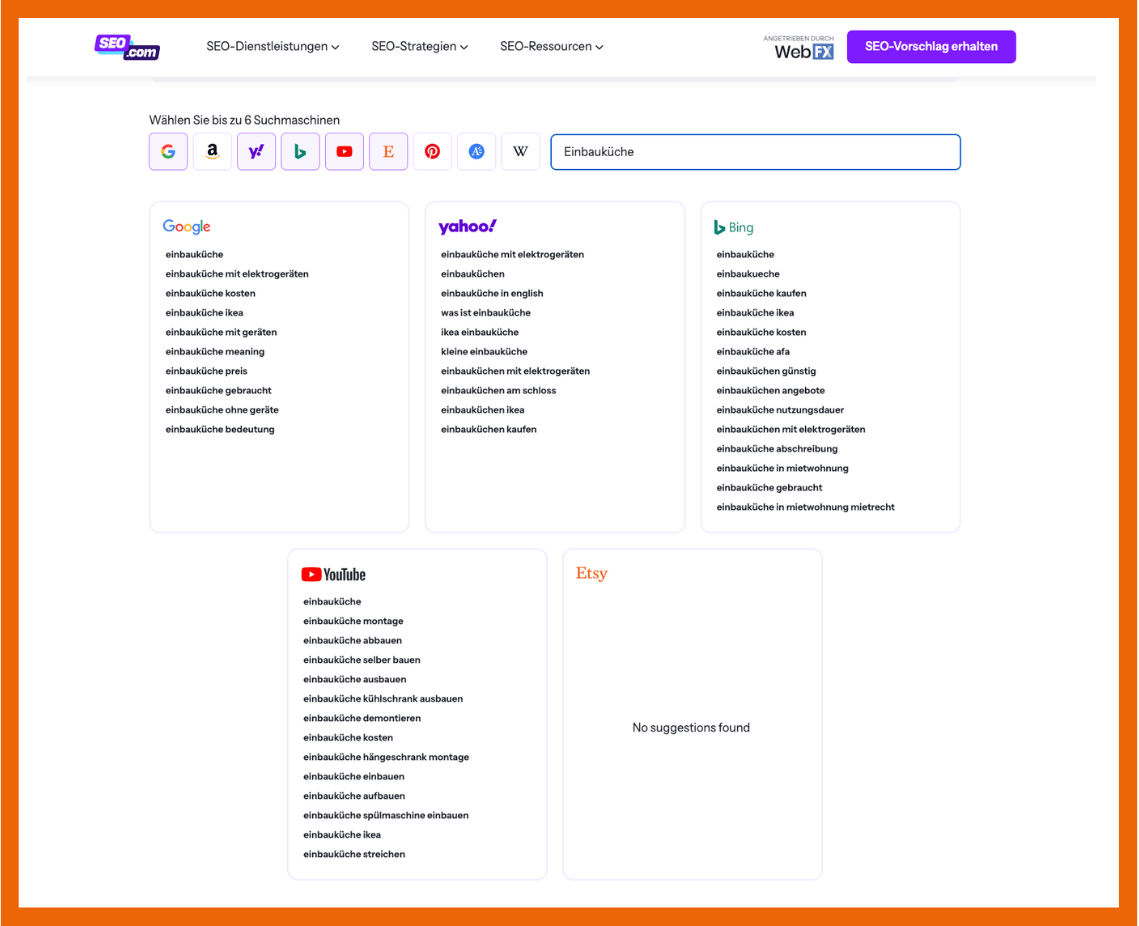Toggle the Google search engine icon
Viewport: 1139px width, 926px height.
[168, 152]
